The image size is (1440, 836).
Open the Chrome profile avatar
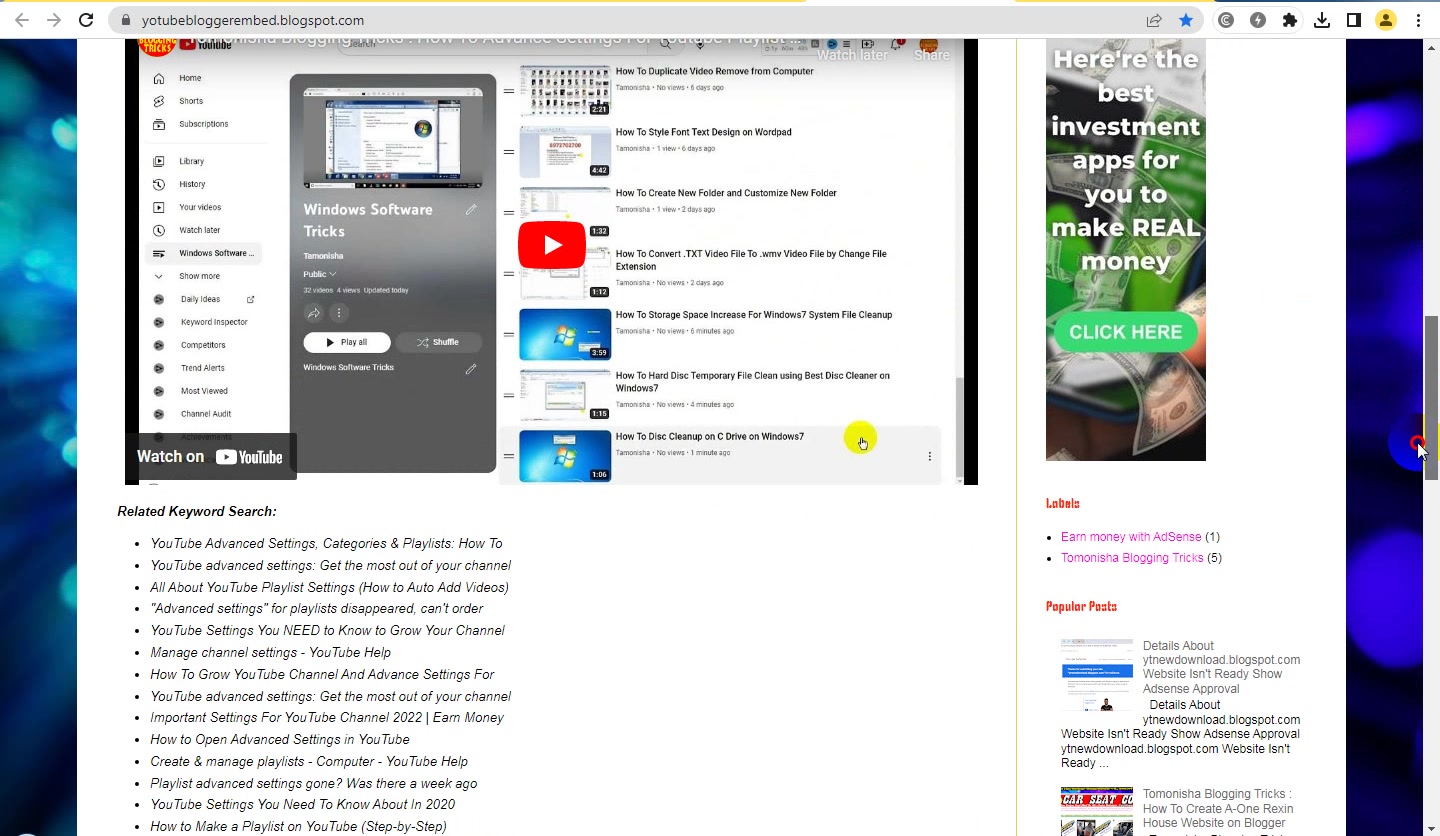1386,20
